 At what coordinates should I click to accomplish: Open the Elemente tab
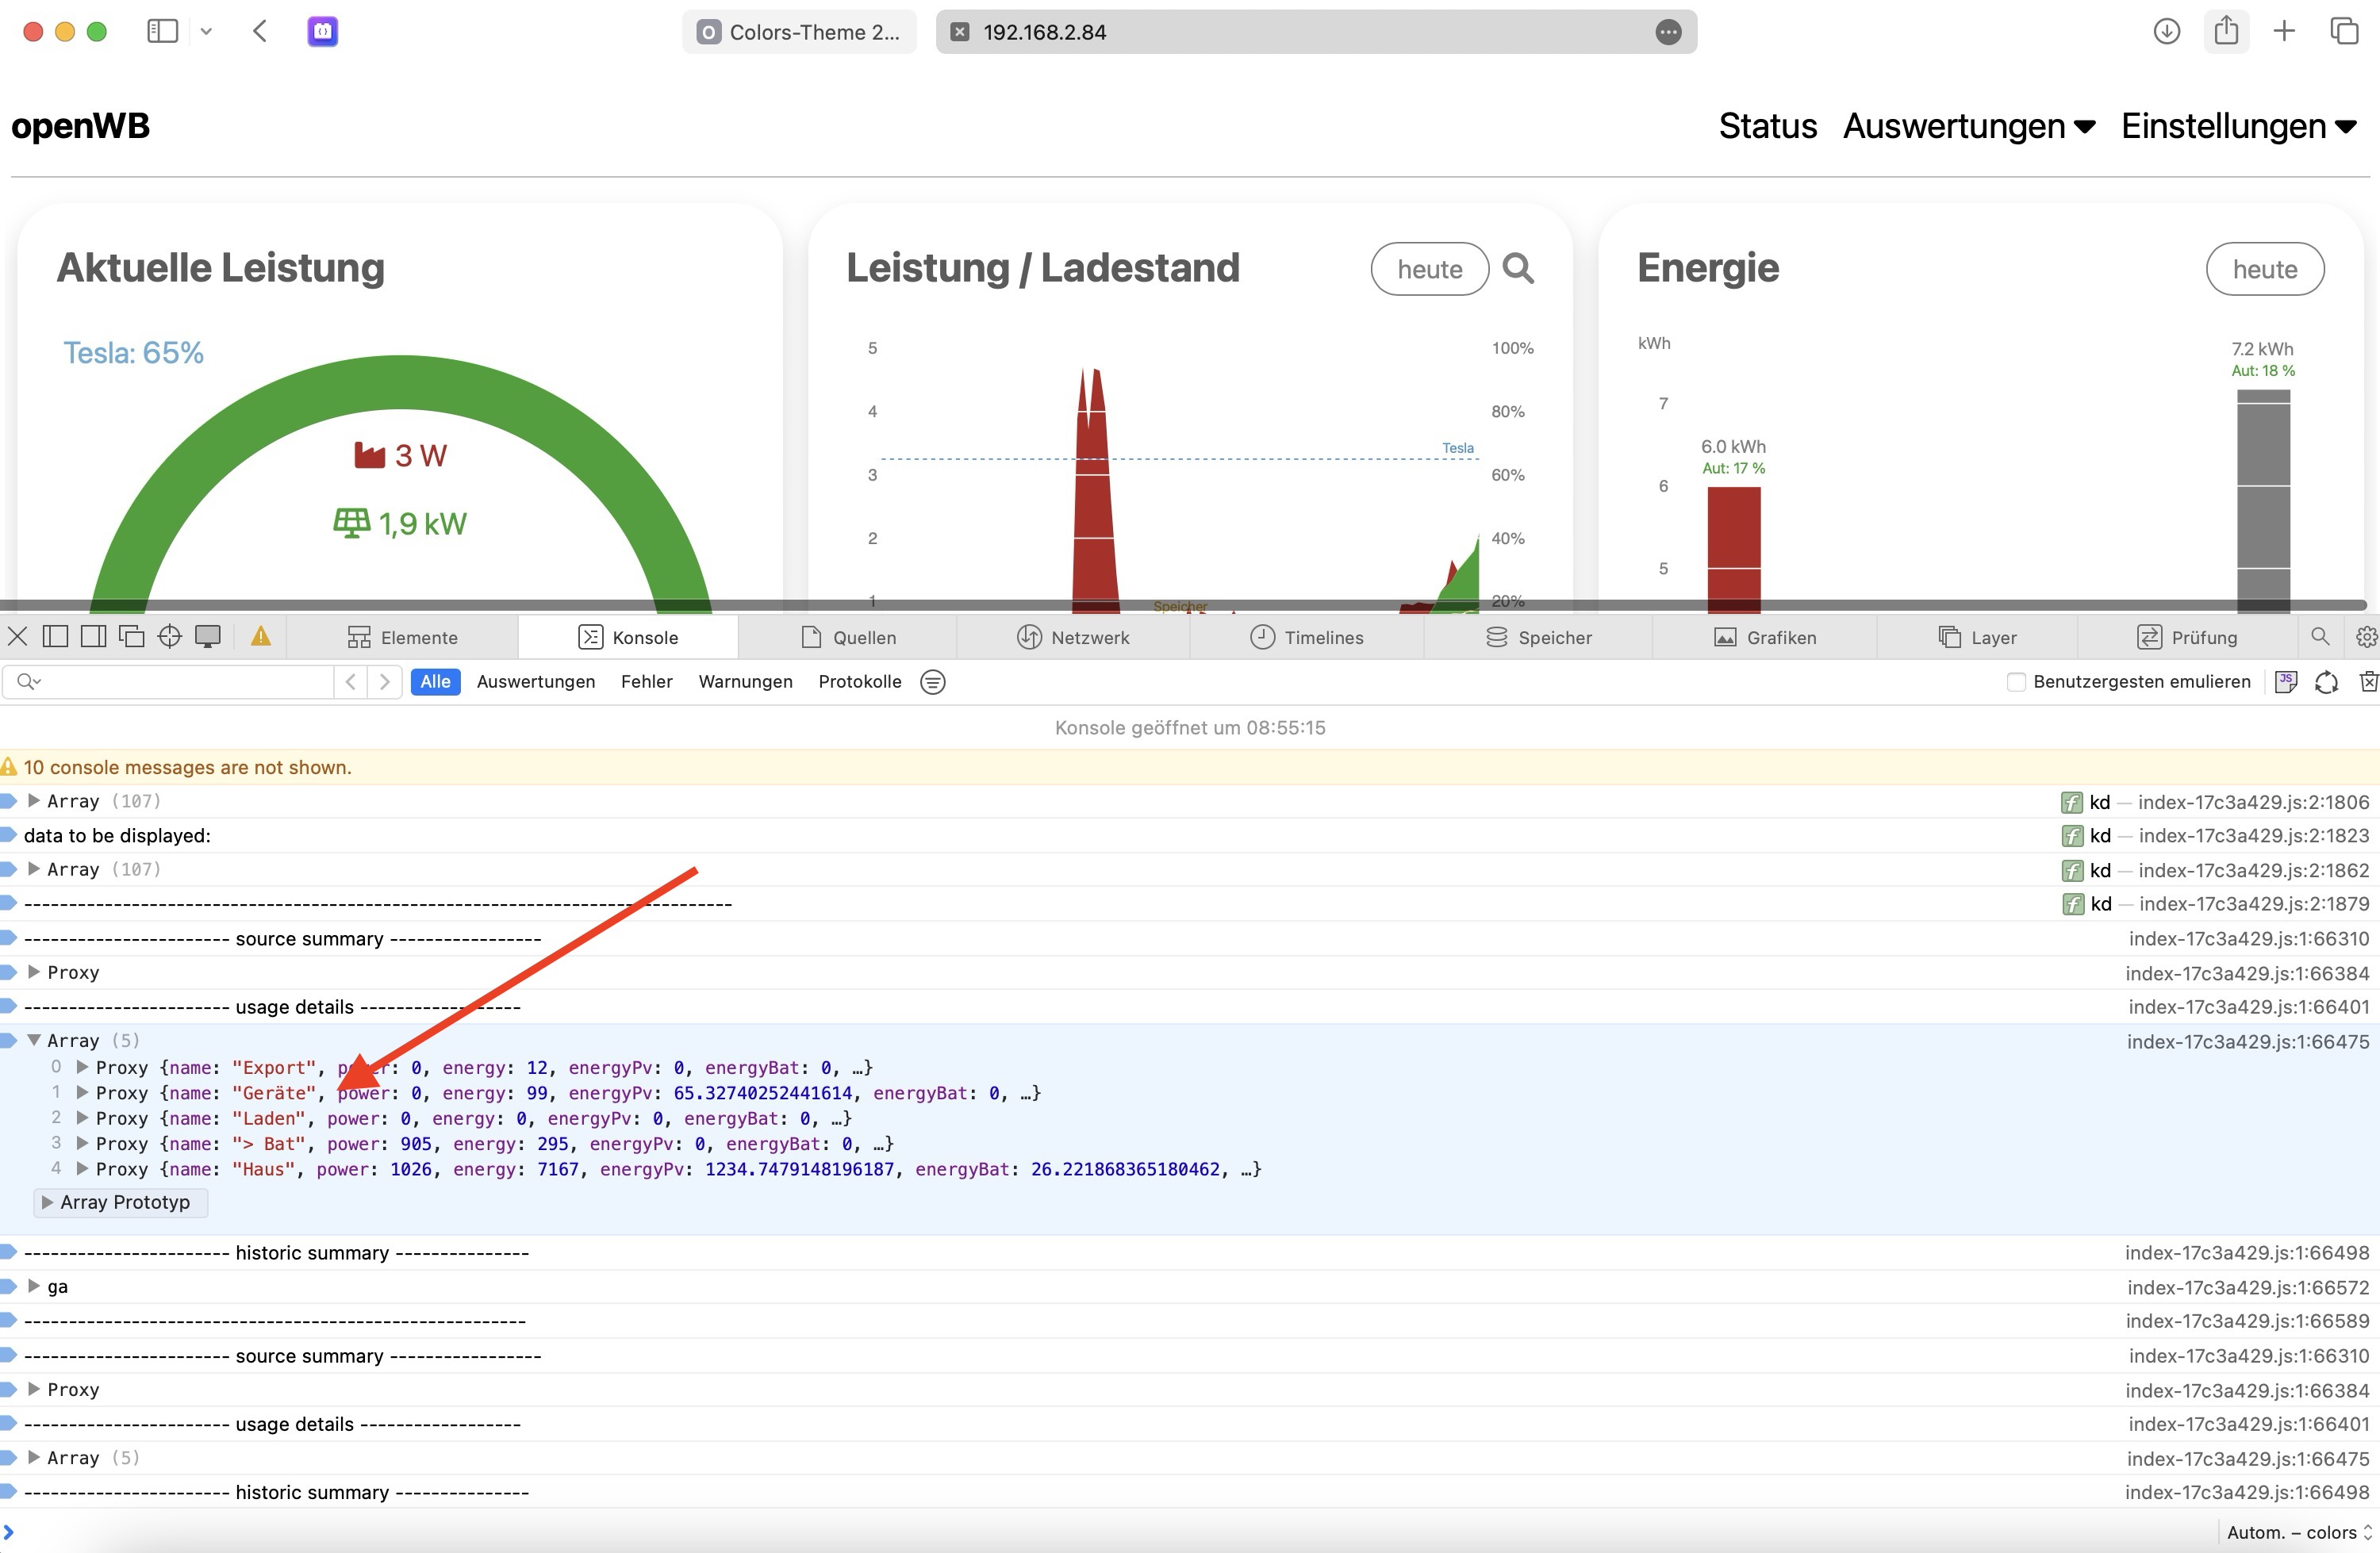pyautogui.click(x=402, y=637)
